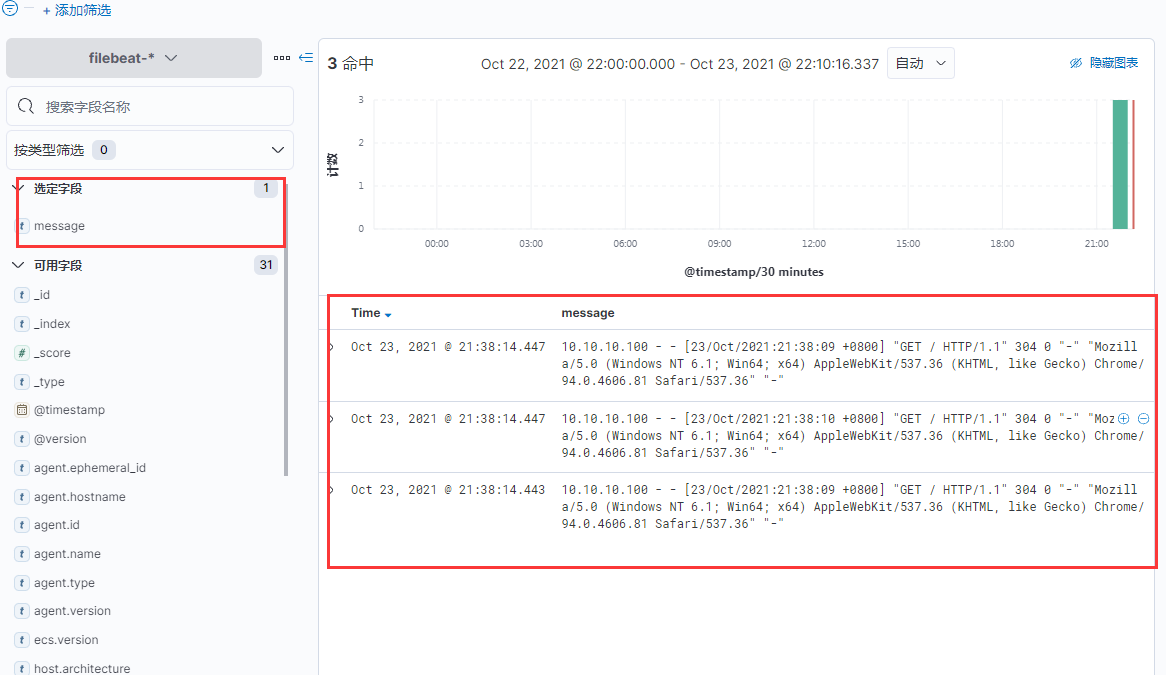This screenshot has width=1166, height=675.
Task: Select the _type field
Action: click(49, 382)
